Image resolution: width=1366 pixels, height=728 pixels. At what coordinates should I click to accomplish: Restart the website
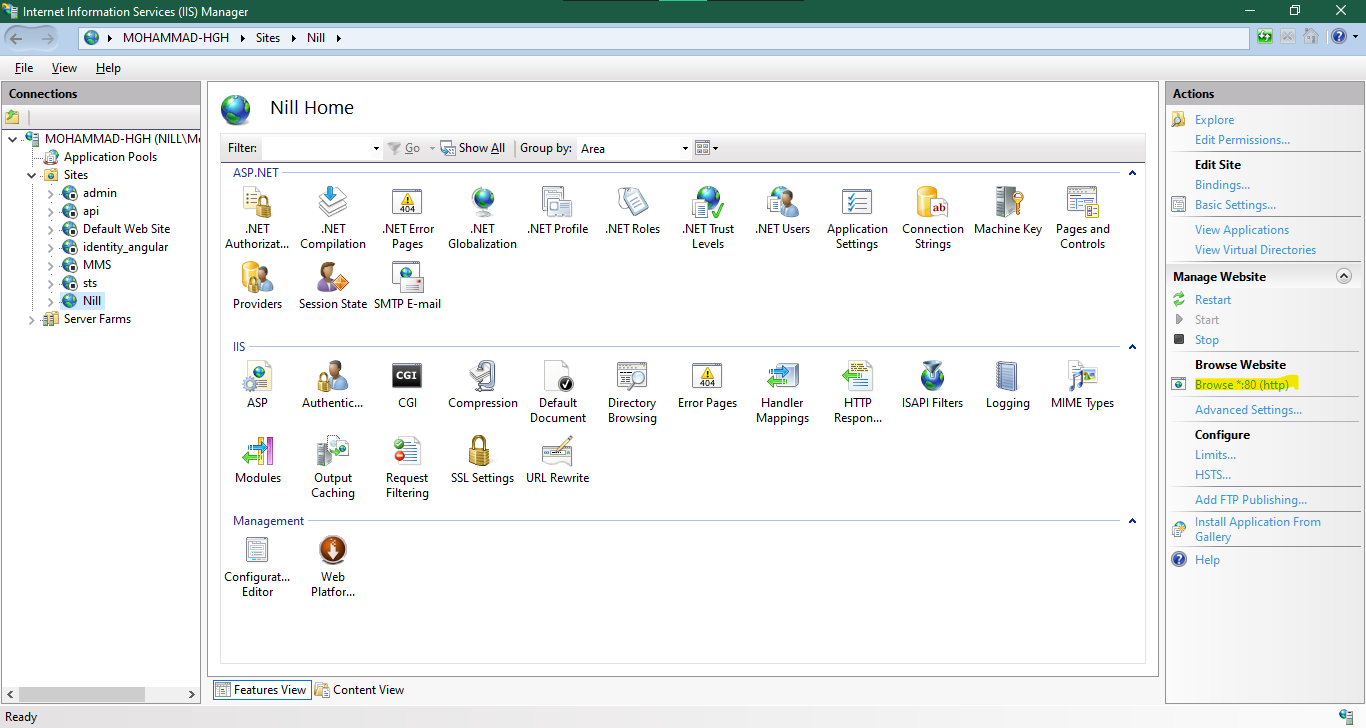coord(1213,300)
